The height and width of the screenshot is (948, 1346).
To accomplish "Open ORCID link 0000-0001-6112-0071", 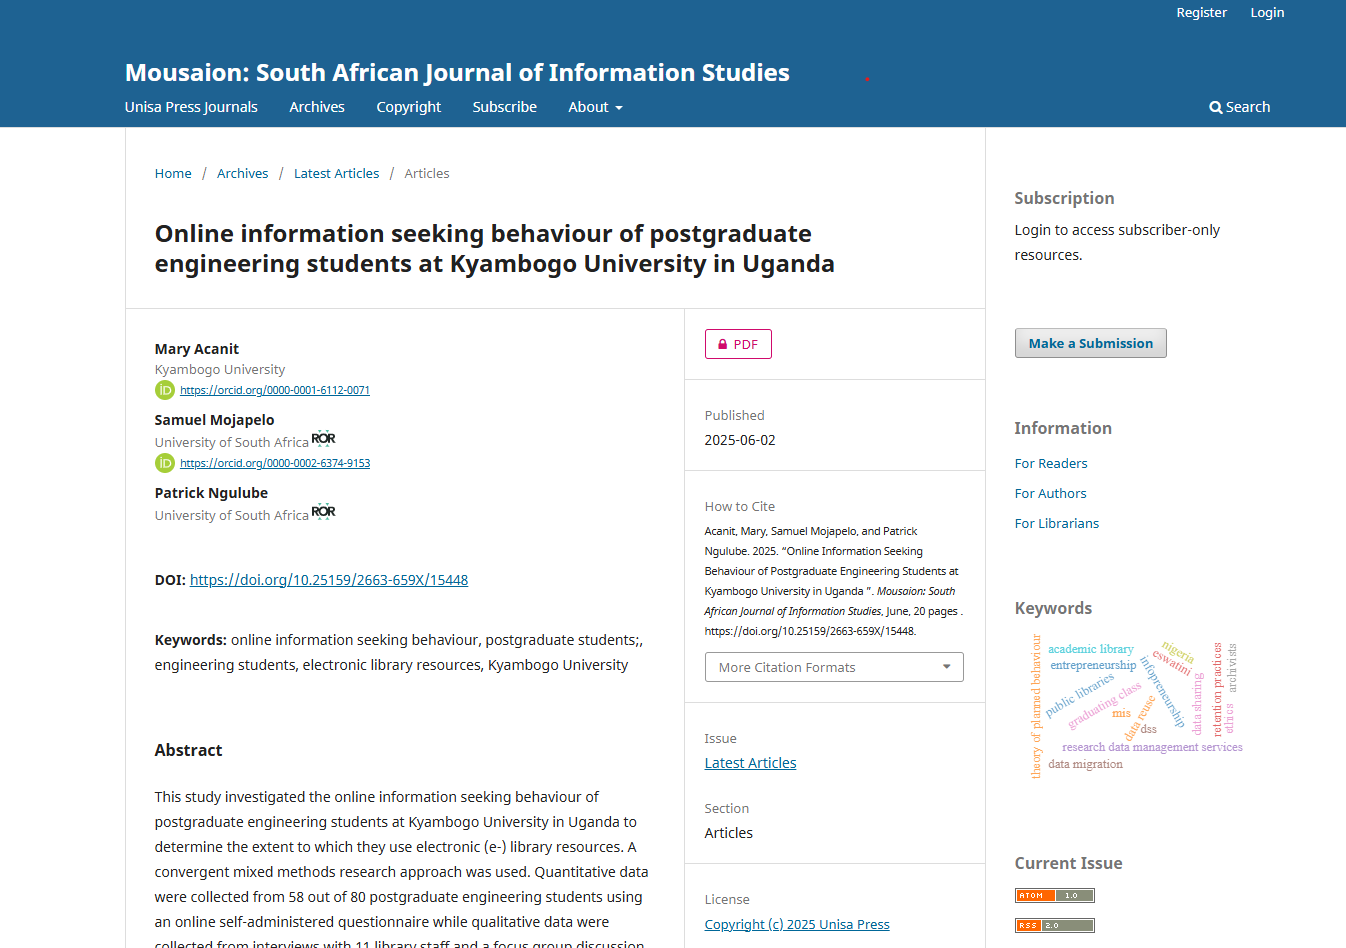I will (275, 390).
